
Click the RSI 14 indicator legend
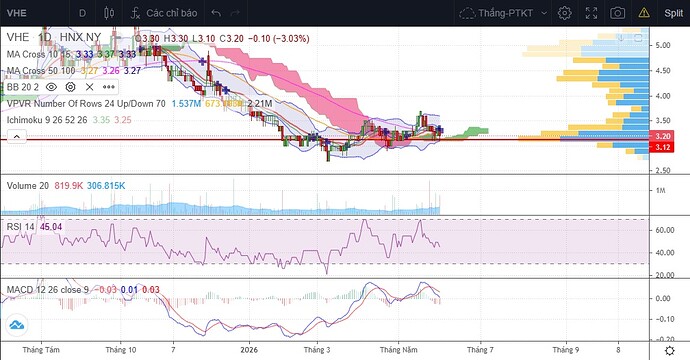(21, 227)
